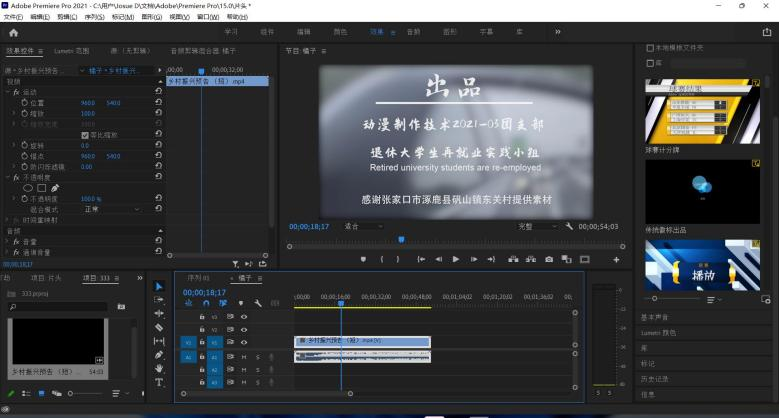Expand the Time Remapping effect
The width and height of the screenshot is (779, 418).
coord(7,220)
